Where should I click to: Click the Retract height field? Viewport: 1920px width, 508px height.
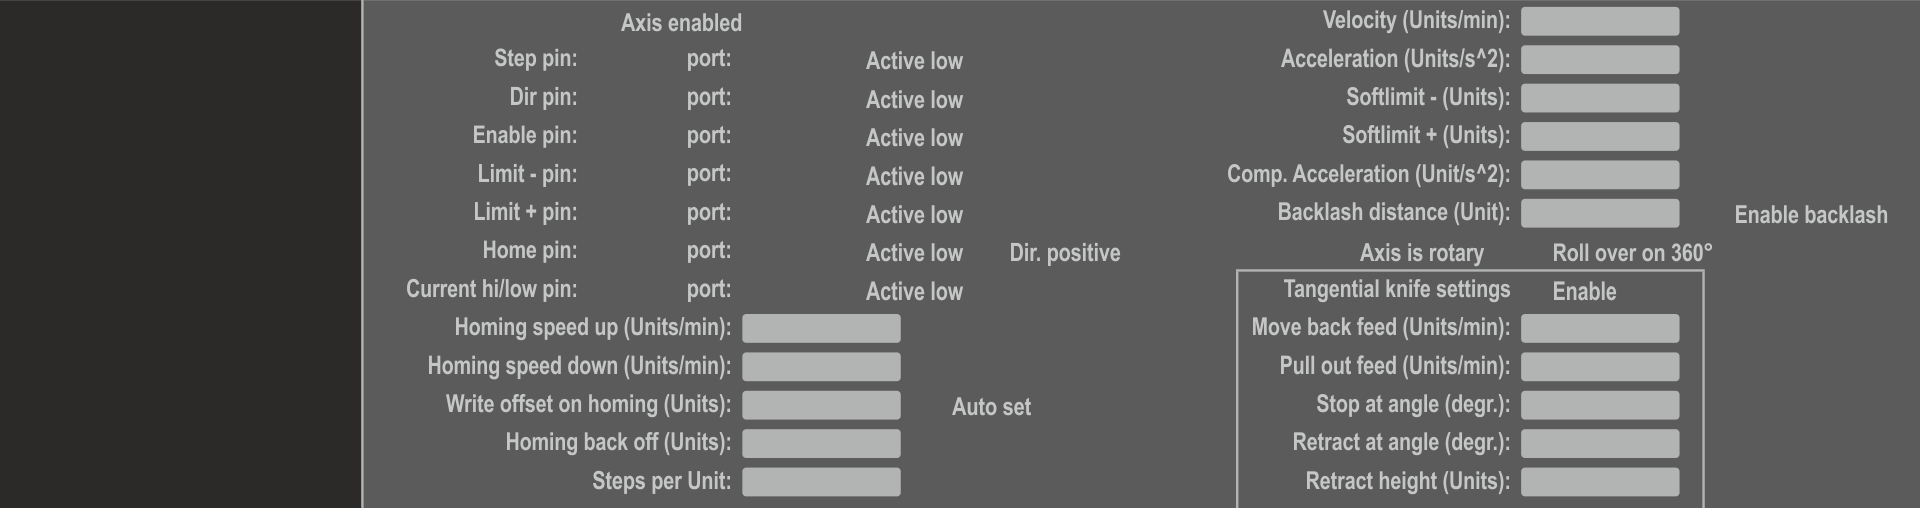pos(1599,482)
